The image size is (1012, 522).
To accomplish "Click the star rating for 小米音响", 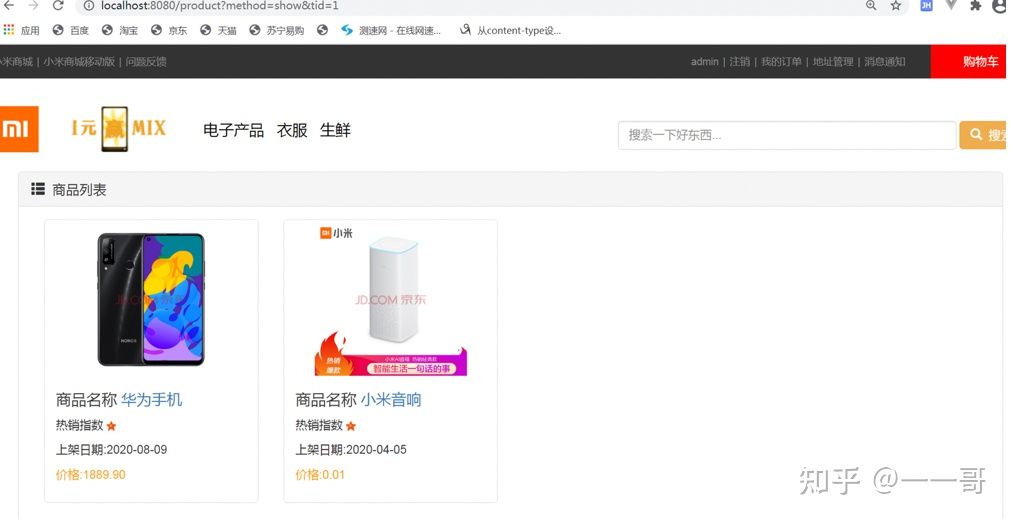I will 351,426.
